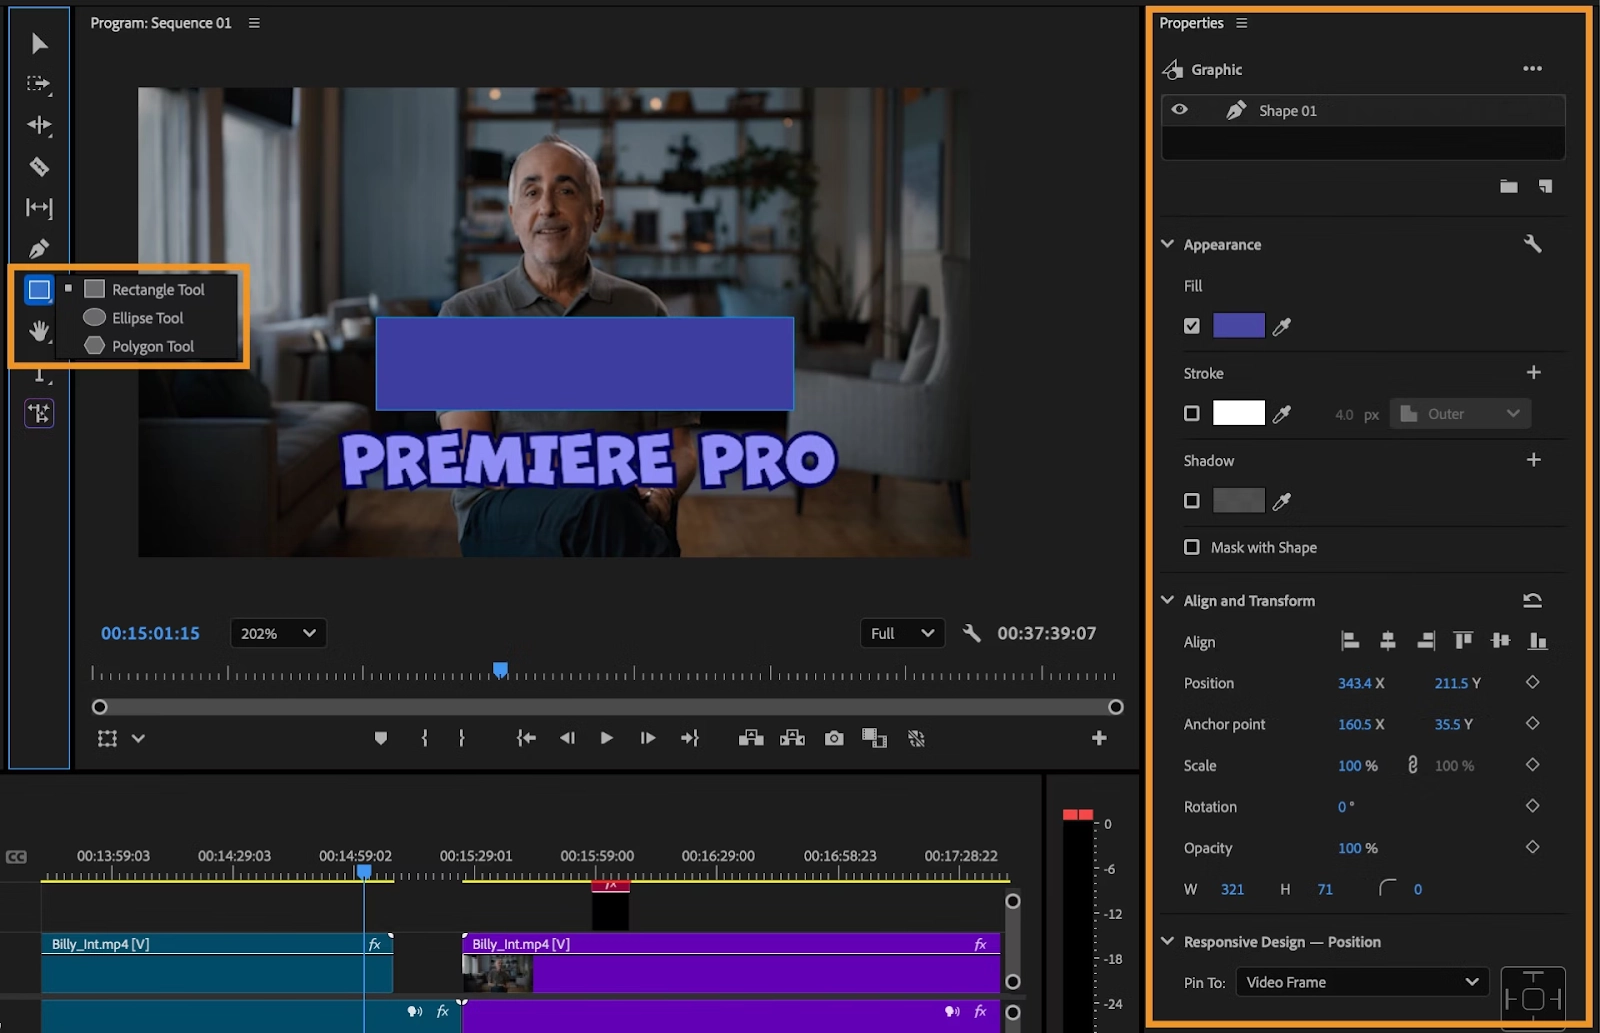Select the Razor tool
1600x1033 pixels.
coord(39,167)
